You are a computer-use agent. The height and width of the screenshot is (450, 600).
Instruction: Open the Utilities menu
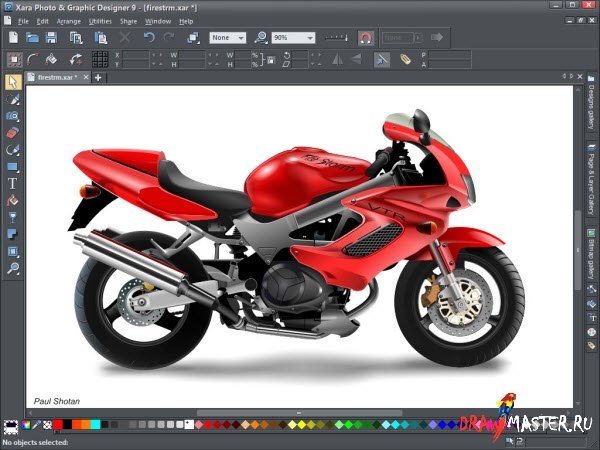pyautogui.click(x=100, y=21)
